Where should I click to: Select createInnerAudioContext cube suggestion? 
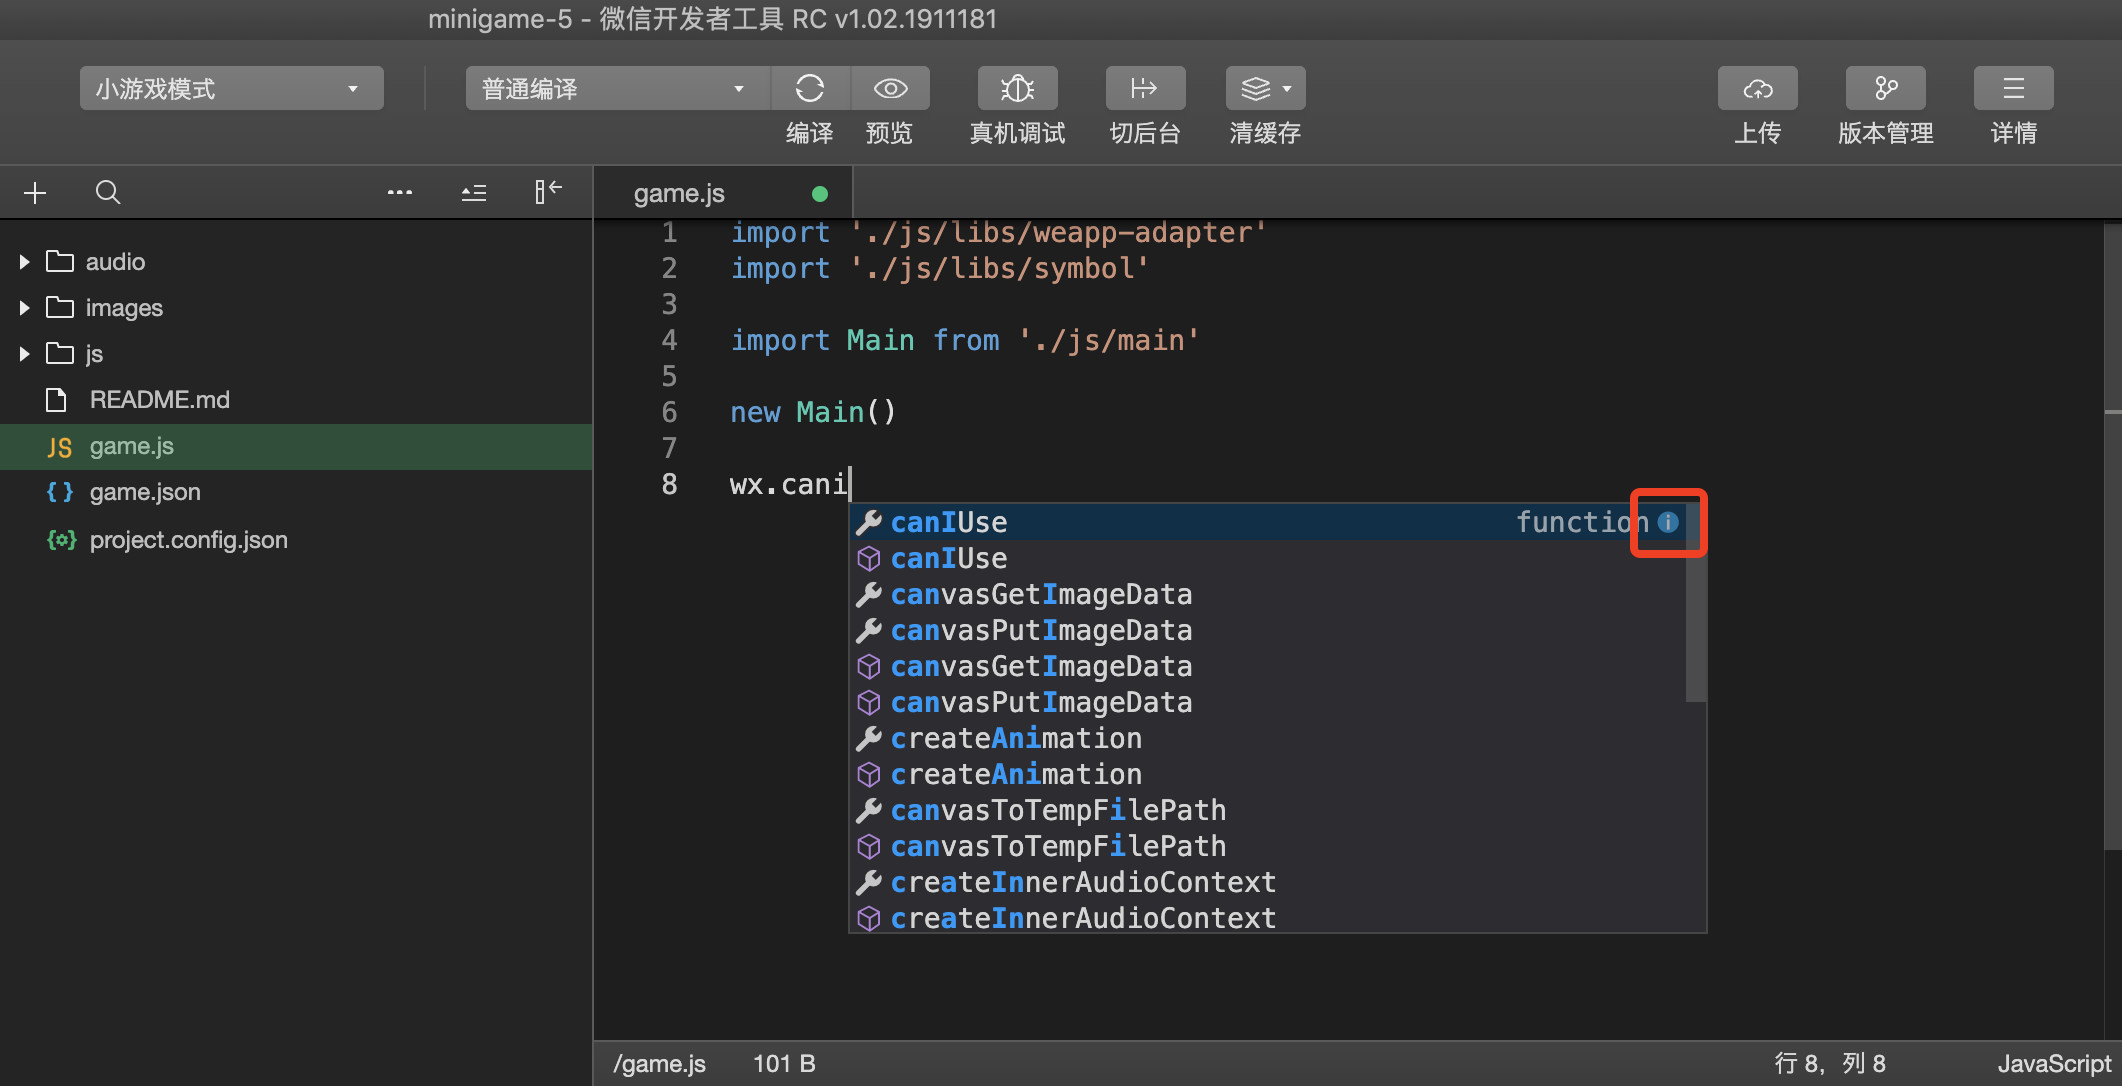[x=1267, y=917]
